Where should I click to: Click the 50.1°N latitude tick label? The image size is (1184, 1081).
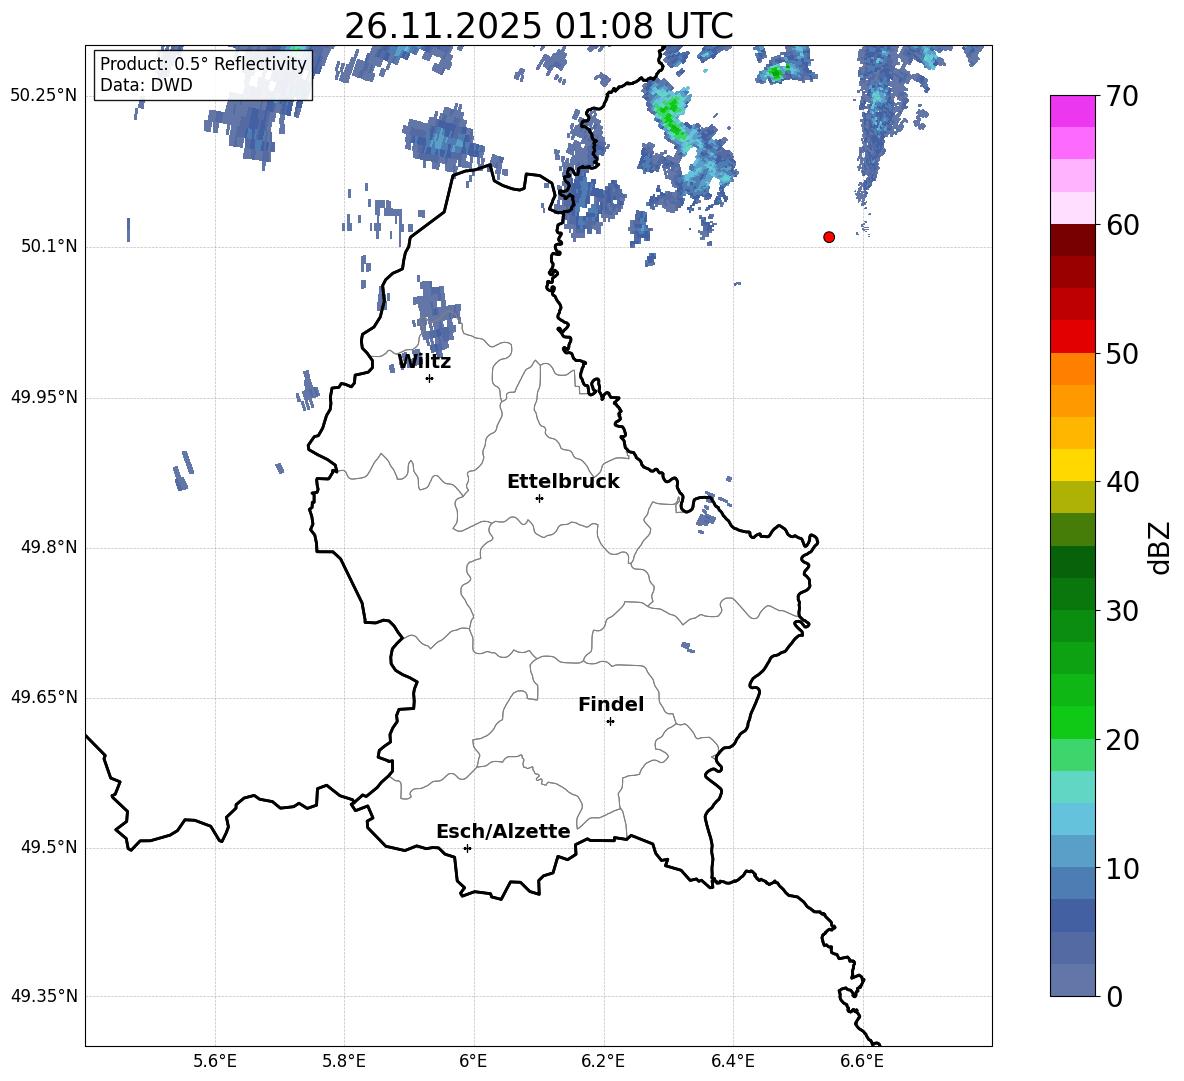click(48, 246)
